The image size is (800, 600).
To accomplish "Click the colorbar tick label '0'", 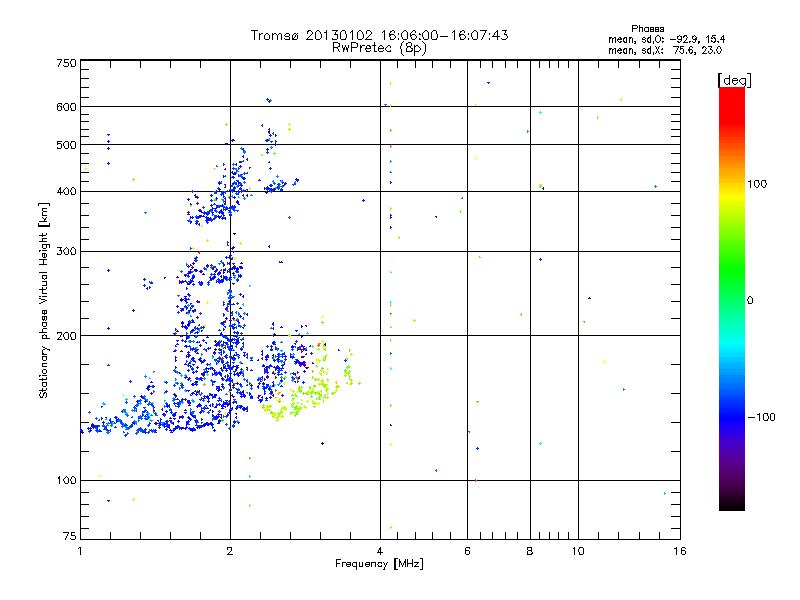I will (750, 300).
